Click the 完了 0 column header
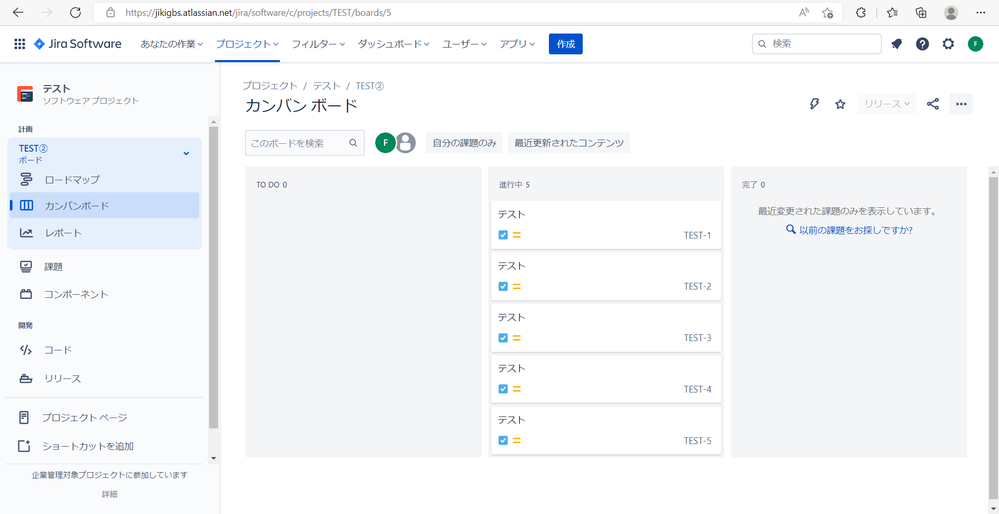999x514 pixels. [754, 185]
